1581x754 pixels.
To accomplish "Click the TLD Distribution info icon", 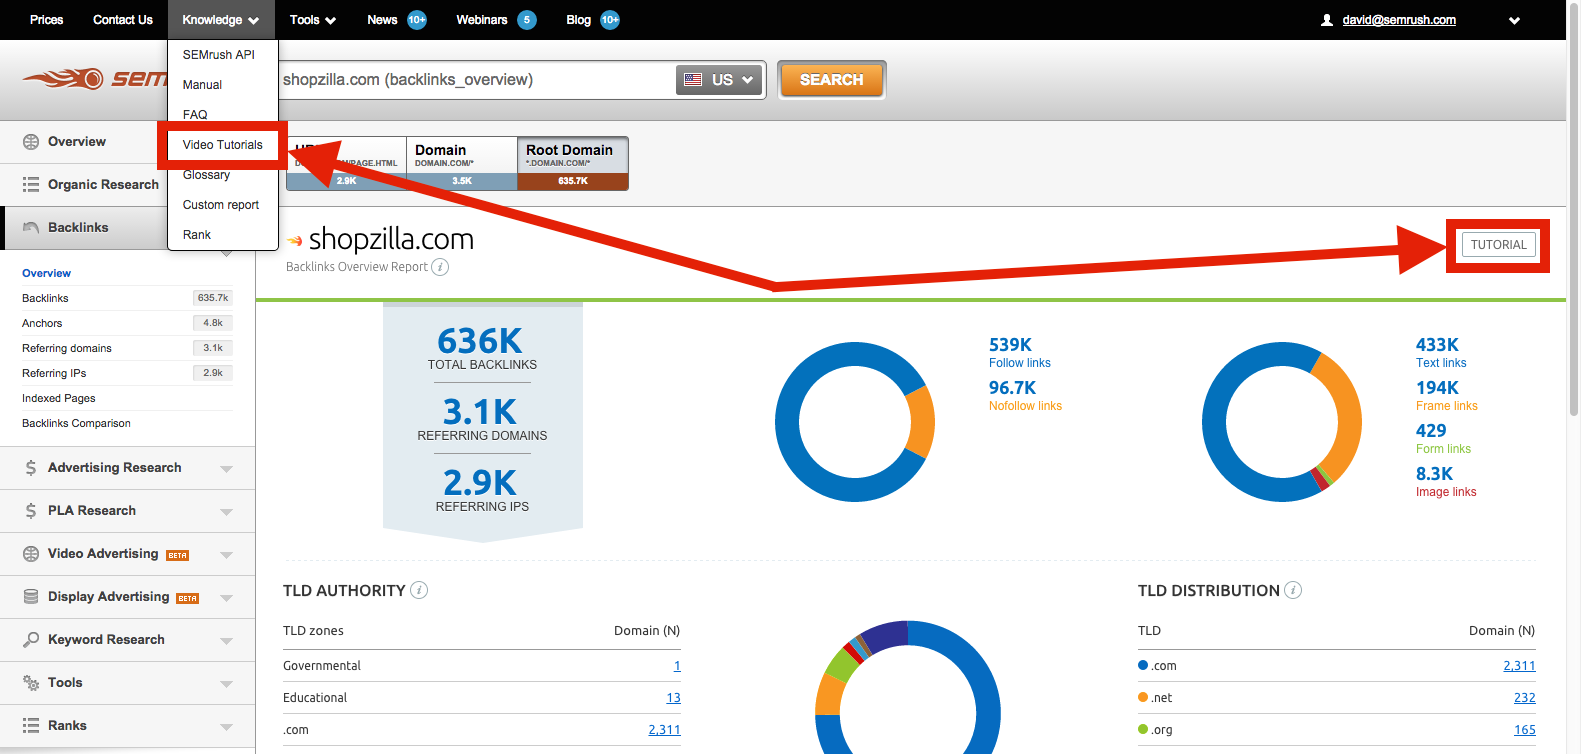I will pos(1293,590).
